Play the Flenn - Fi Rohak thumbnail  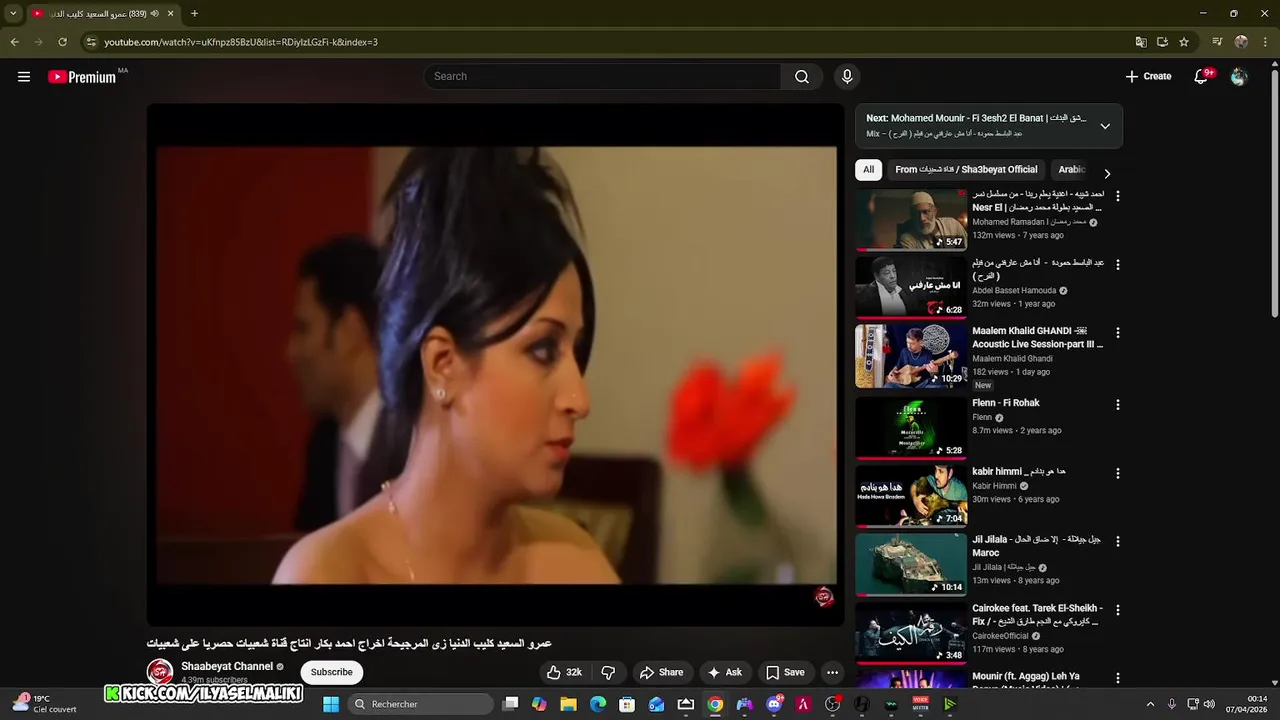point(911,428)
